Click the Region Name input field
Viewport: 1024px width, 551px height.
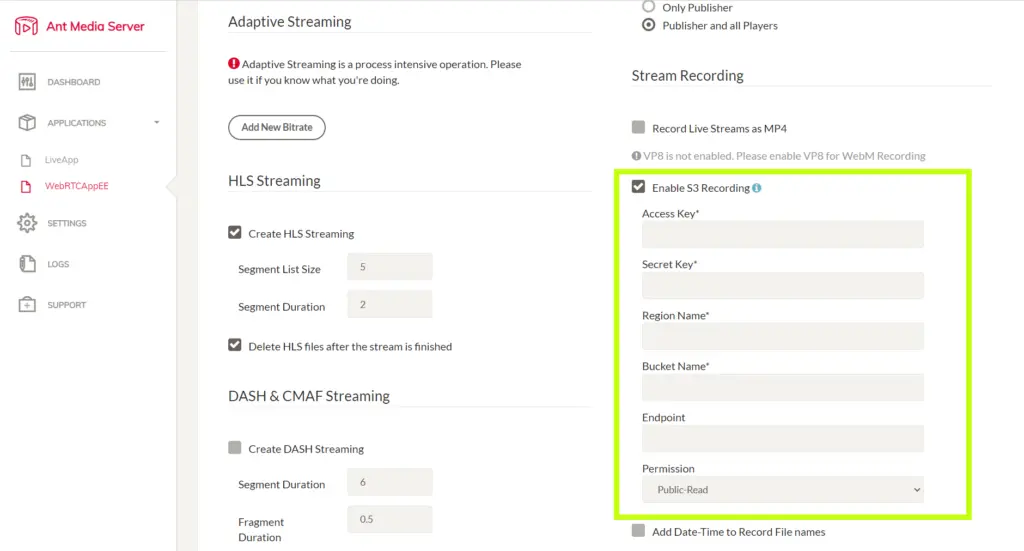tap(782, 336)
